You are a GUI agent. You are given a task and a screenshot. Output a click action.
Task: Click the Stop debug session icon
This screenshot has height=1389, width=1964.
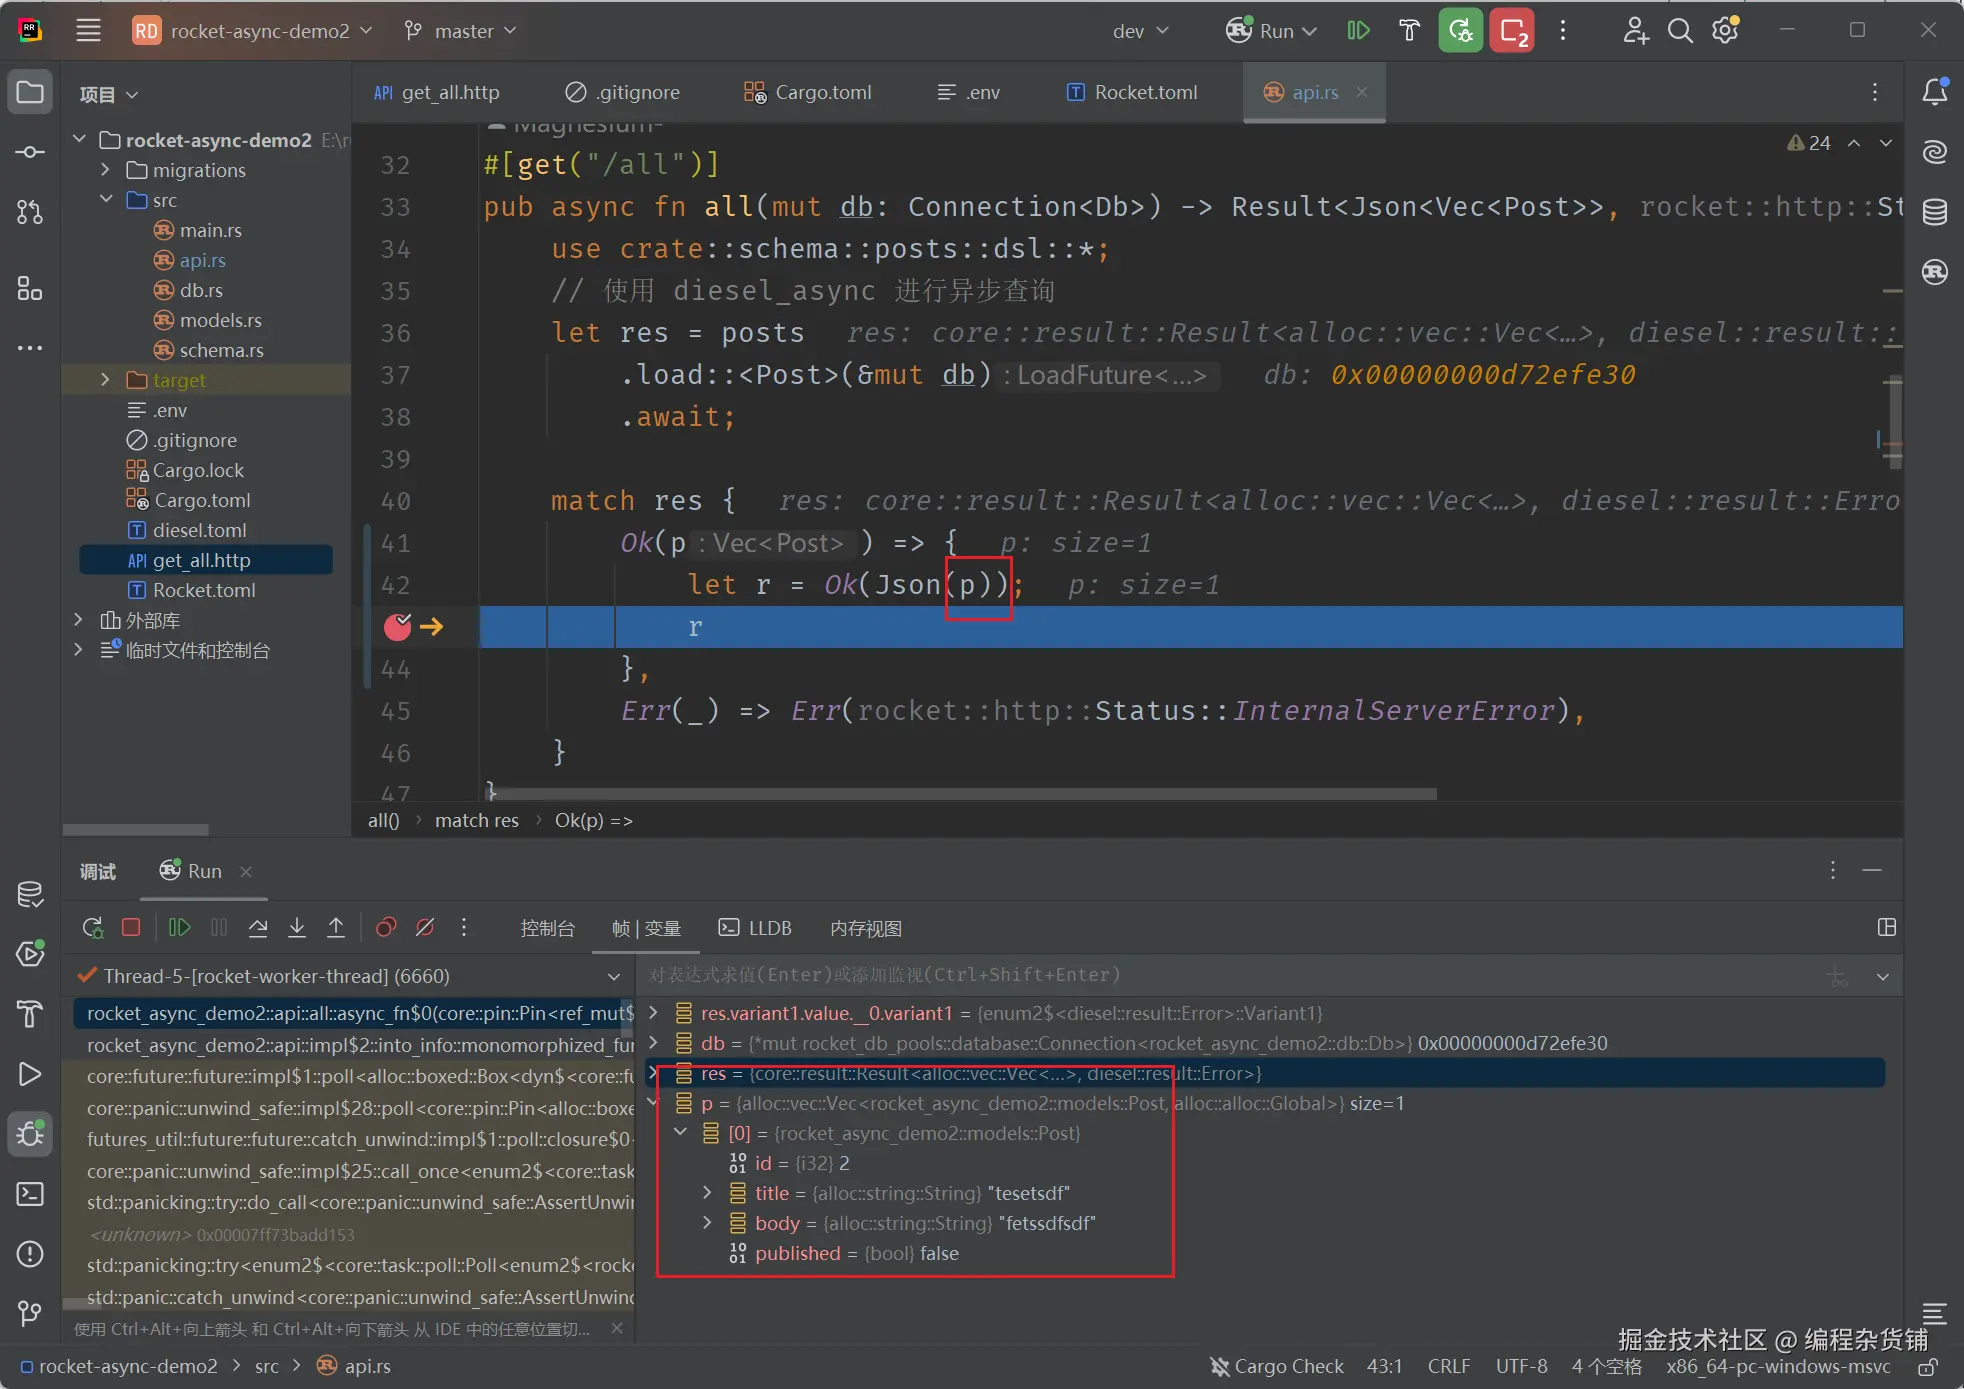click(131, 928)
